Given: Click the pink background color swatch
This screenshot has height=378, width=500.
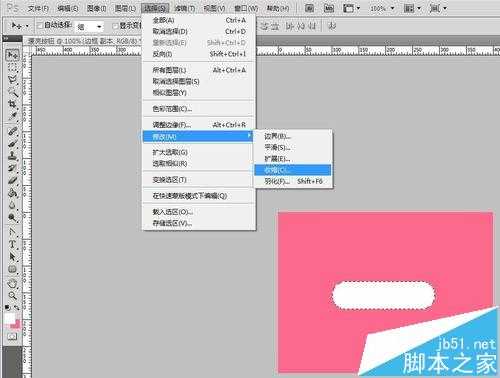Looking at the screenshot, I should [16, 325].
